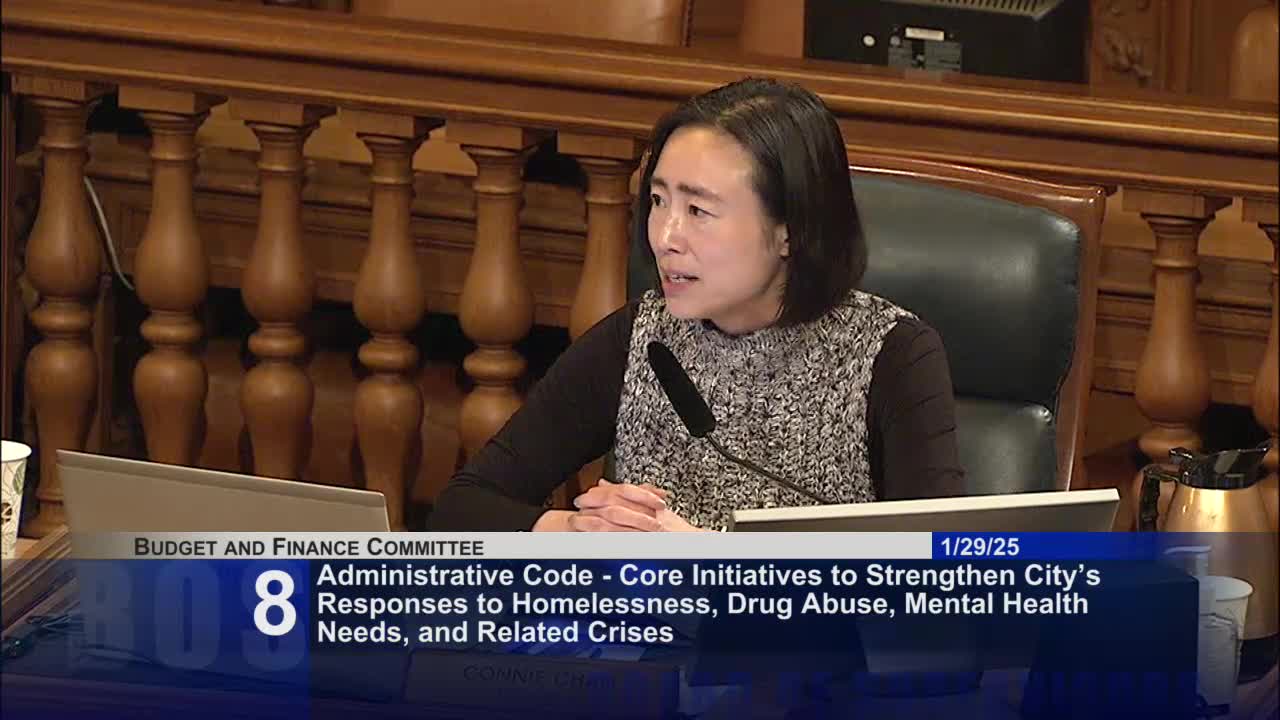This screenshot has height=720, width=1280.
Task: Click the paper cup at the left edge
Action: click(14, 496)
